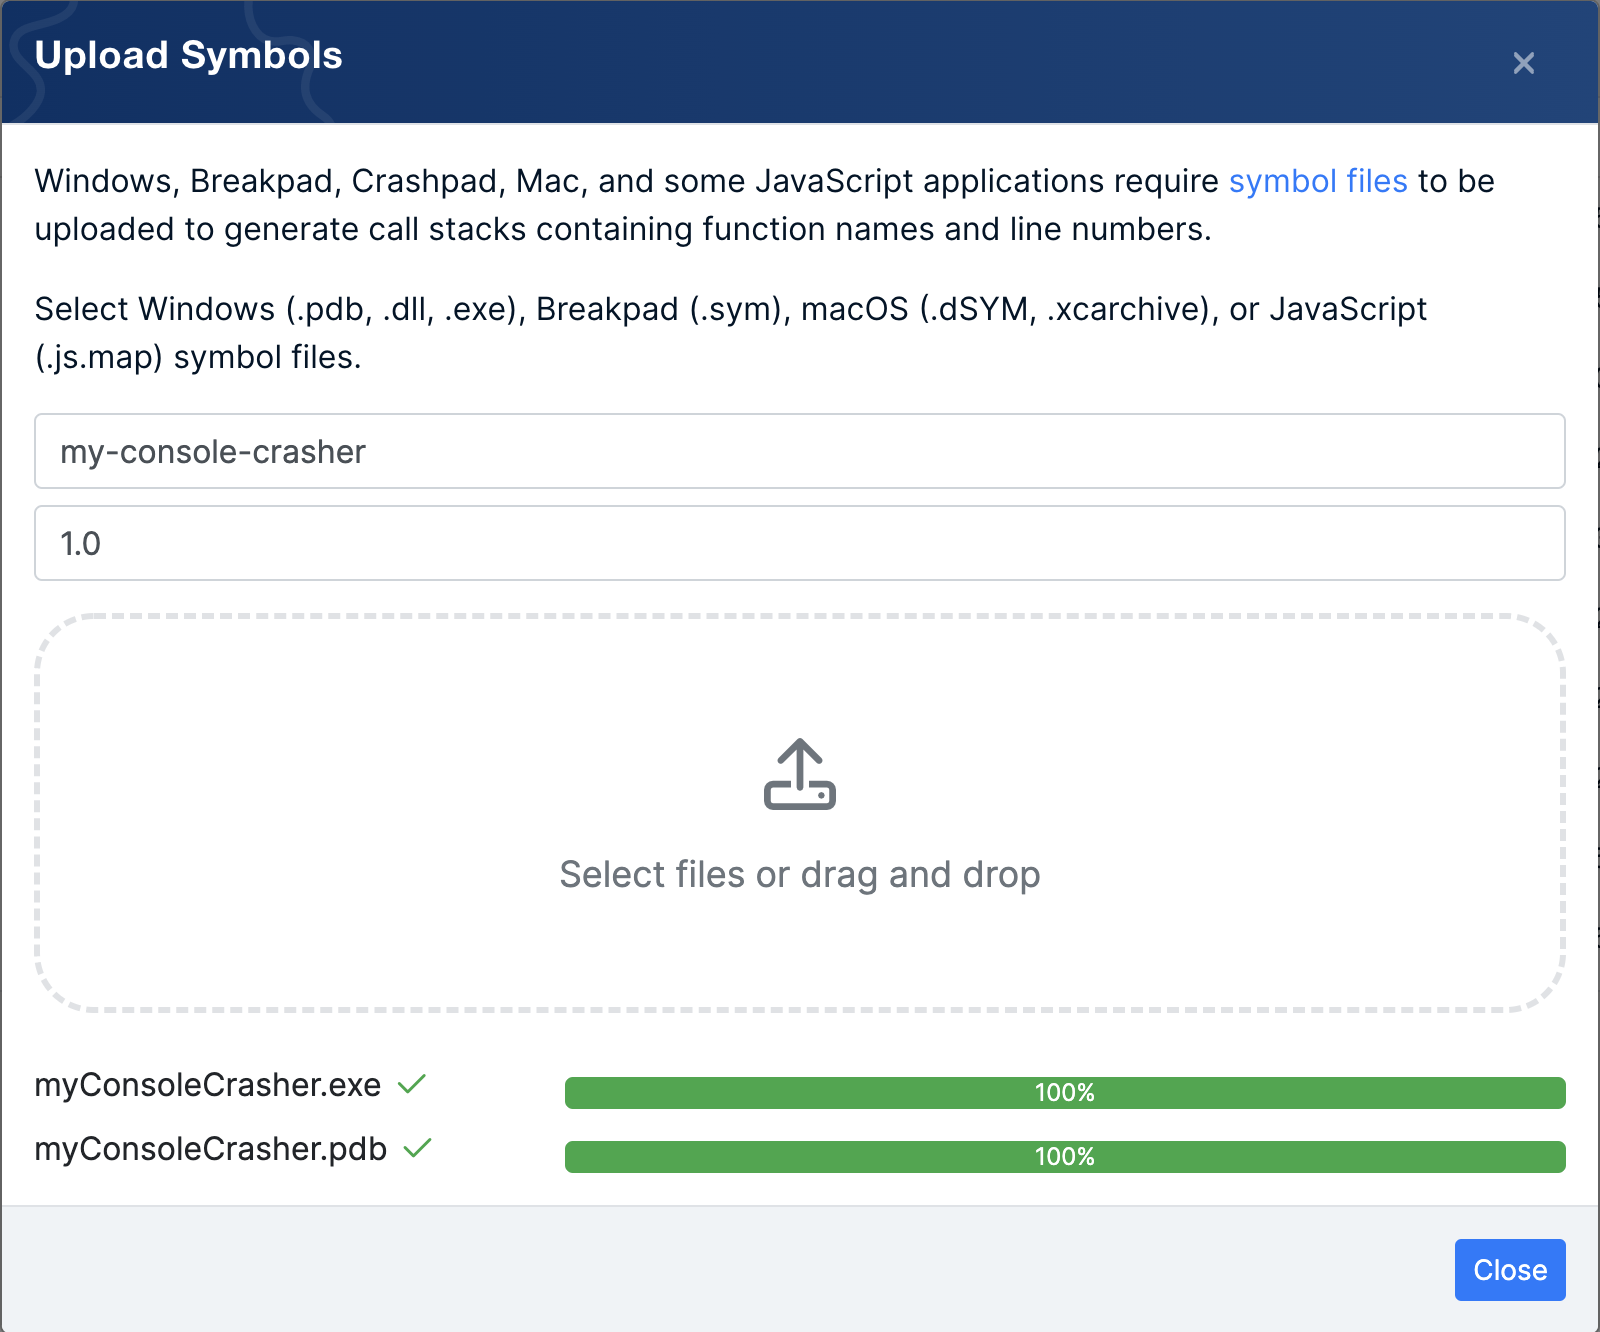Focus the my-console-crasher application name field
Screen dimensions: 1600x1332
[799, 451]
